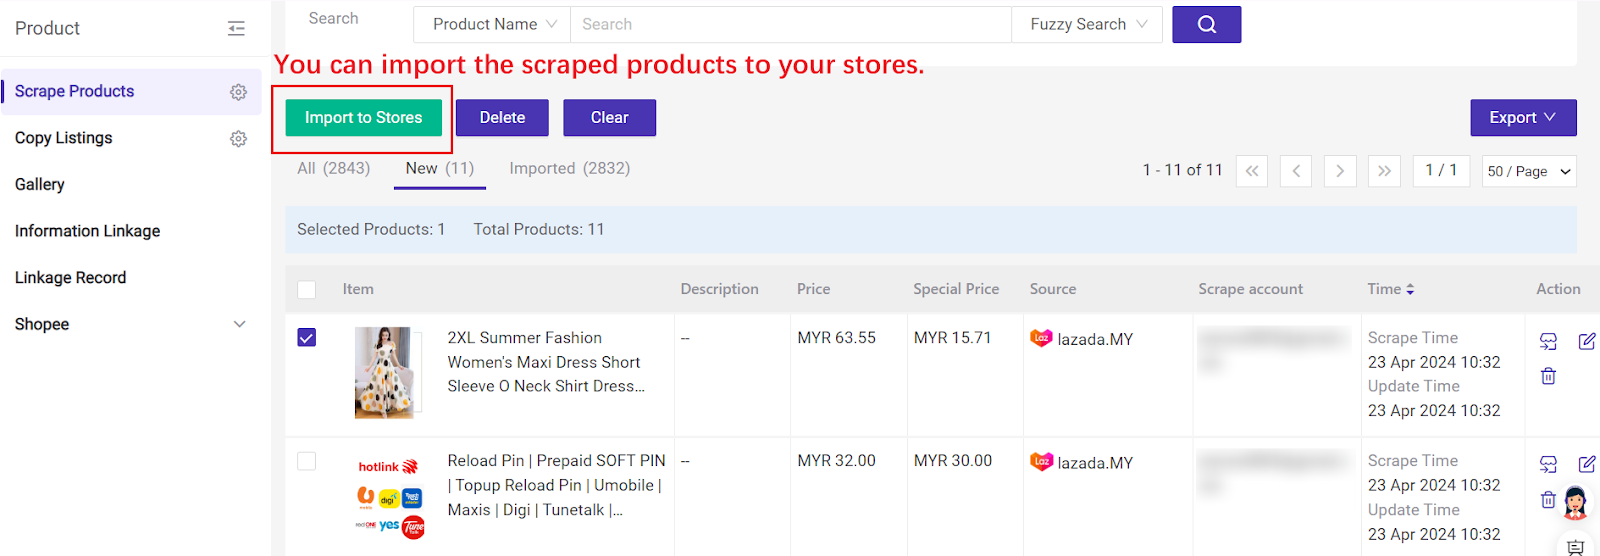Toggle the select-all Item header checkbox
This screenshot has height=556, width=1600.
point(307,290)
